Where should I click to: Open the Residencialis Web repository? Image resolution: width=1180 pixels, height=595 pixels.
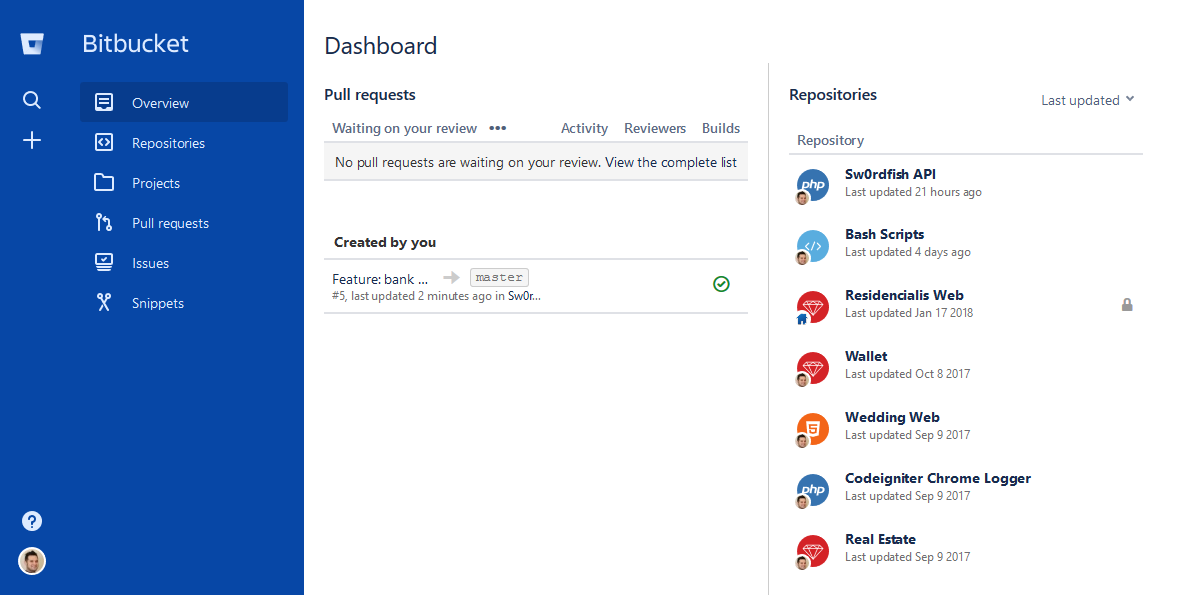(904, 295)
